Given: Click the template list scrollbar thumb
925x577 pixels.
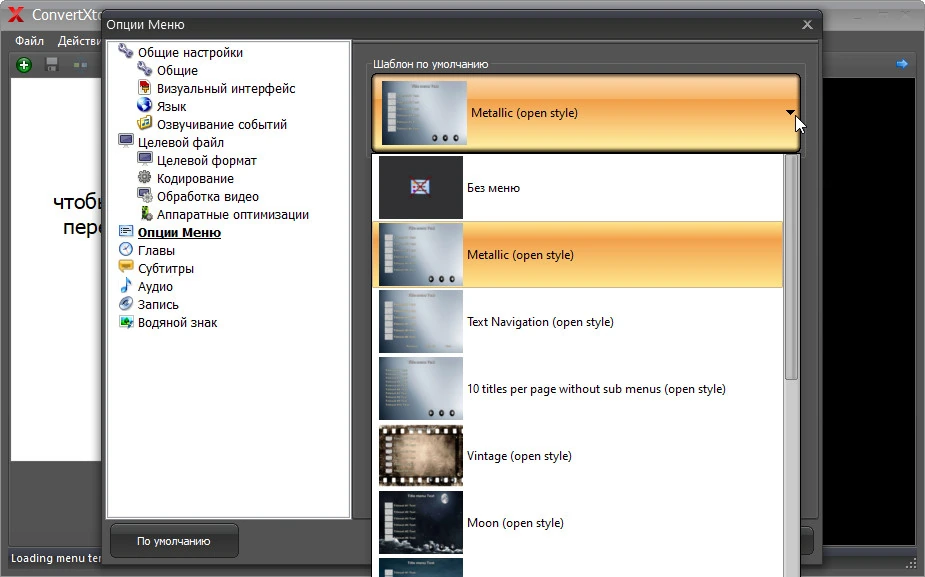Looking at the screenshot, I should pyautogui.click(x=792, y=267).
